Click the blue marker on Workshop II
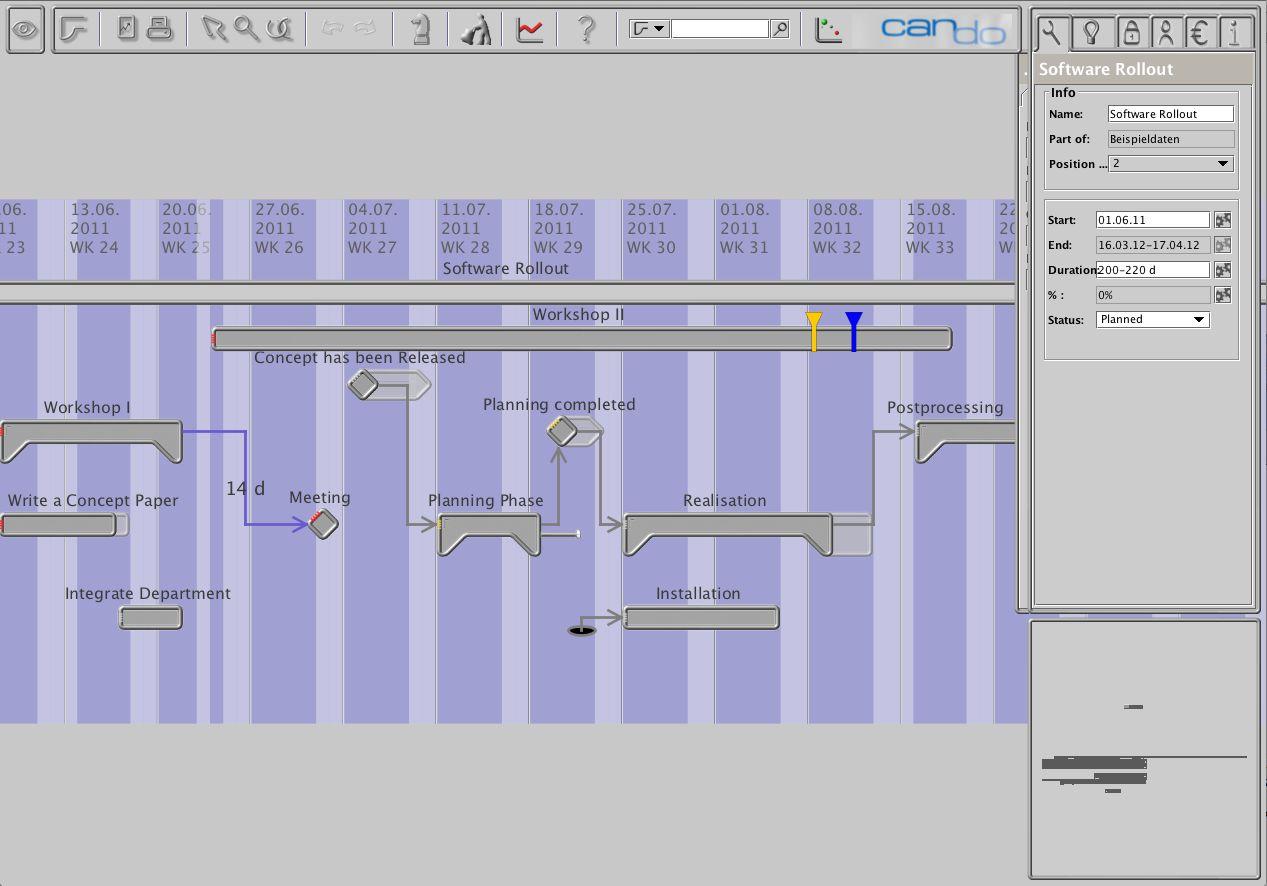The image size is (1267, 886). pyautogui.click(x=853, y=330)
